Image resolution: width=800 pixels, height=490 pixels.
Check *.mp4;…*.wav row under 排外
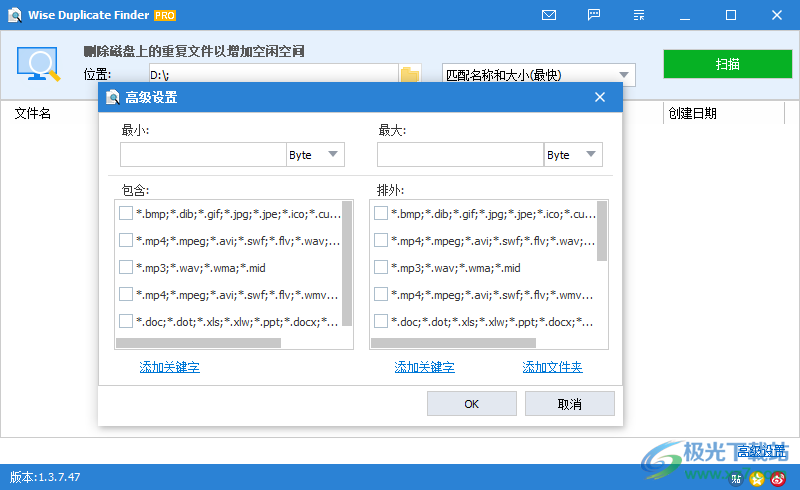(x=381, y=240)
